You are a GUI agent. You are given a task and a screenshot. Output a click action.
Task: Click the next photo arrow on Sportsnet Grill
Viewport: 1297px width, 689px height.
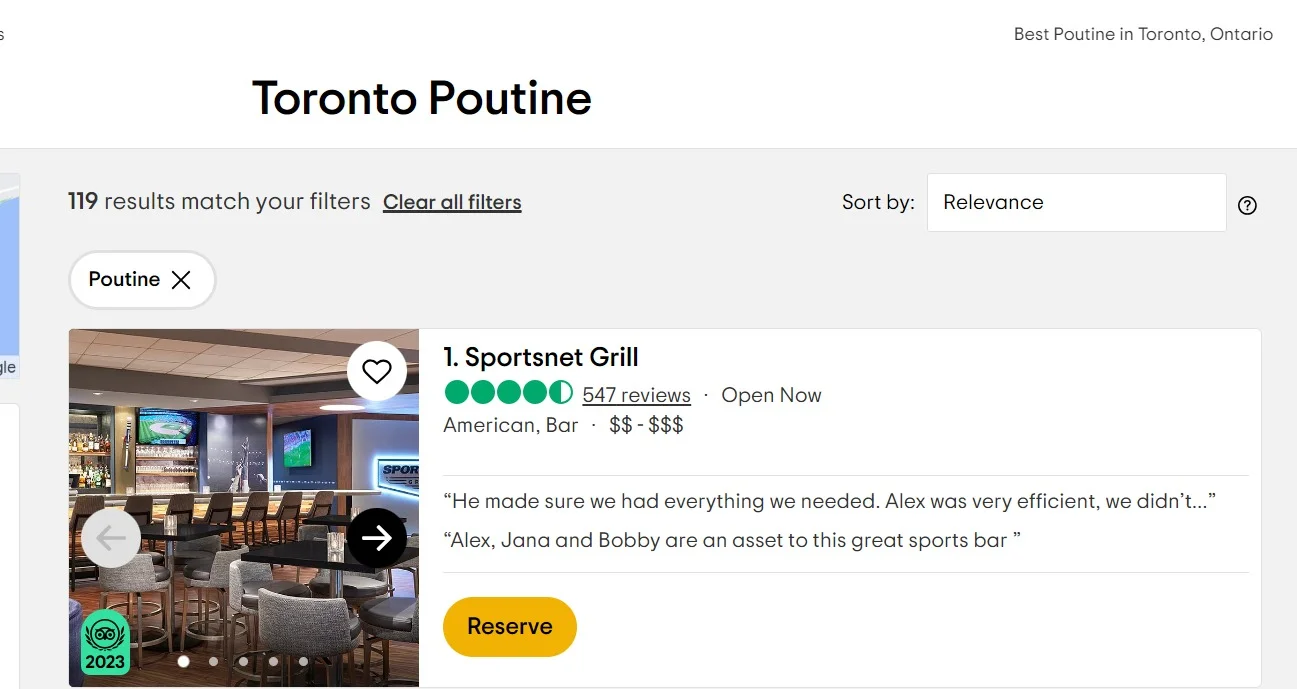[378, 538]
